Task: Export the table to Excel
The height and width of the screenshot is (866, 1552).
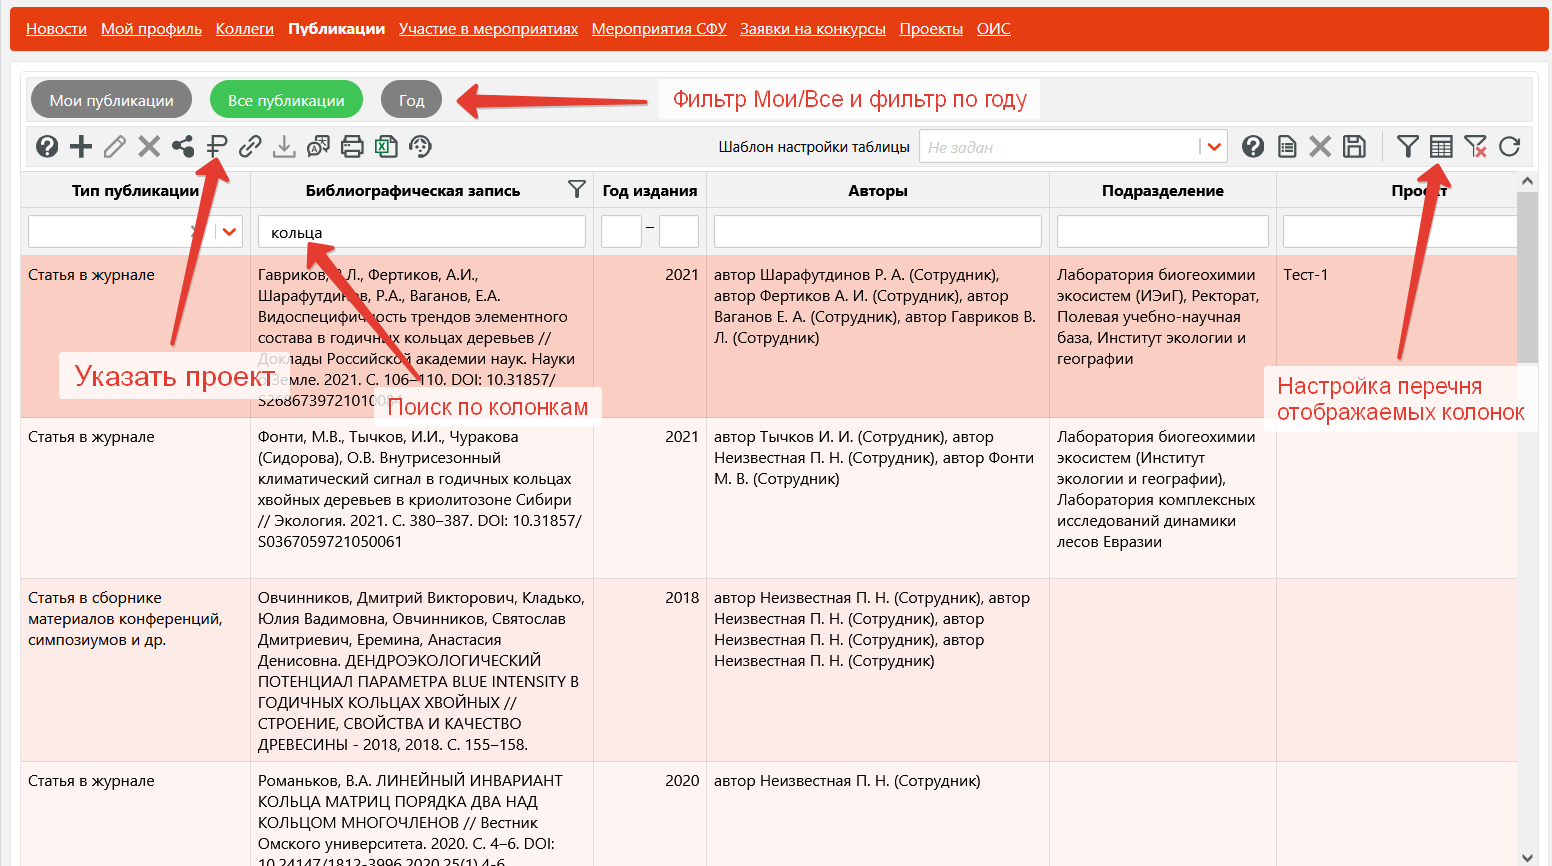Action: point(386,147)
